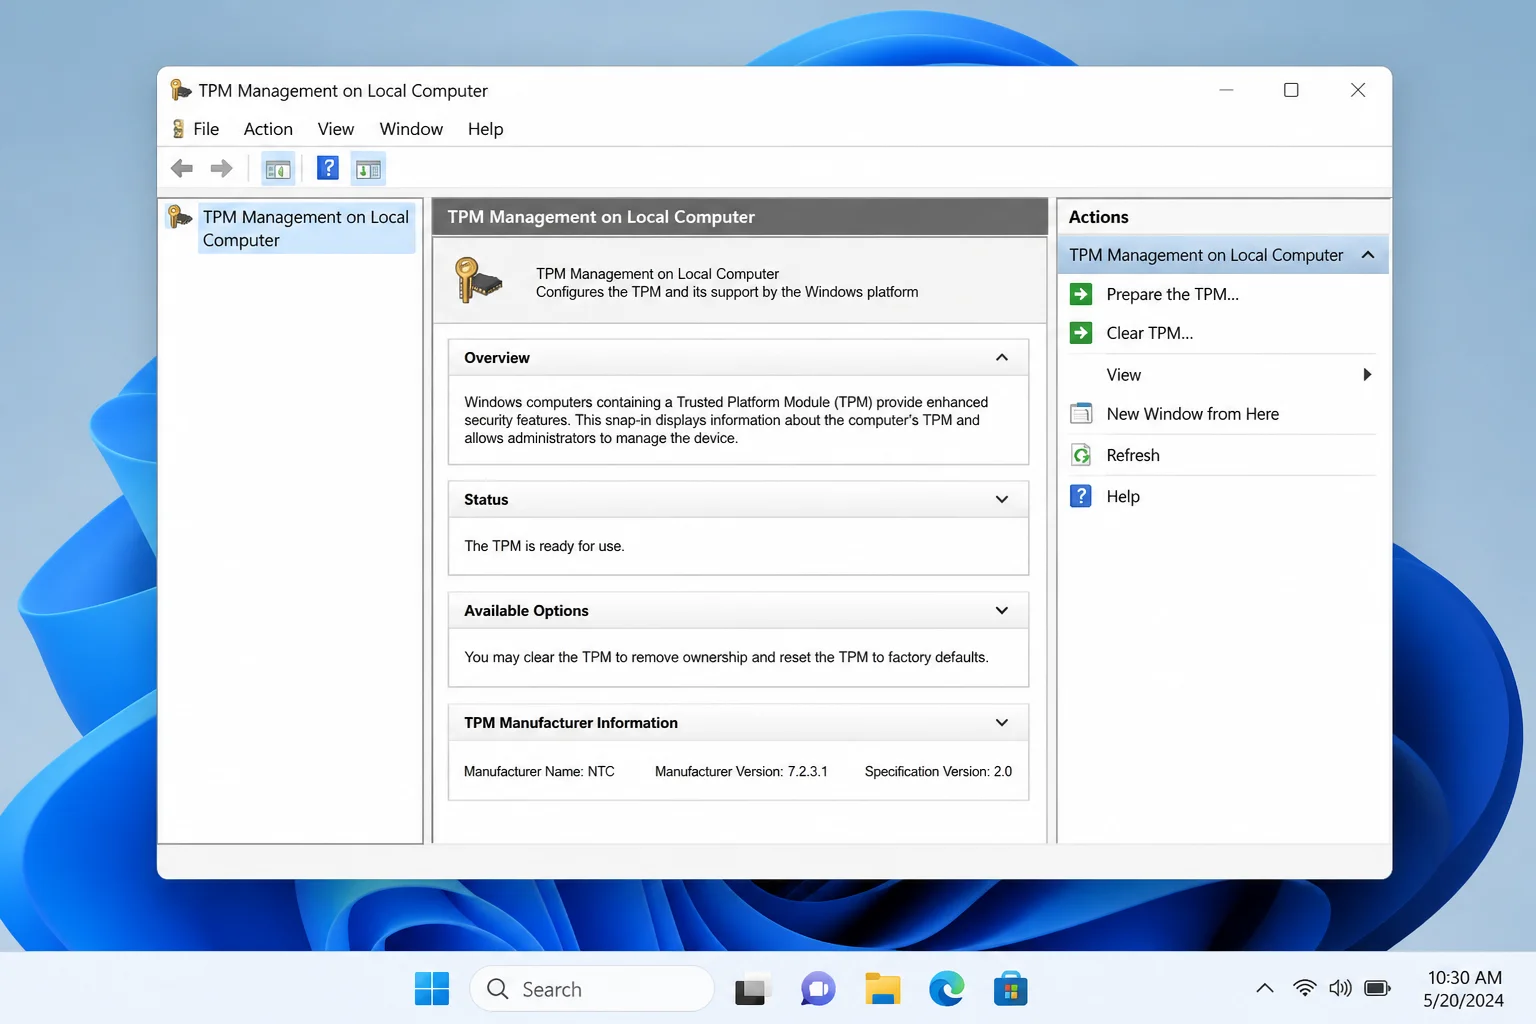Open File Explorer from the taskbar

[x=883, y=989]
